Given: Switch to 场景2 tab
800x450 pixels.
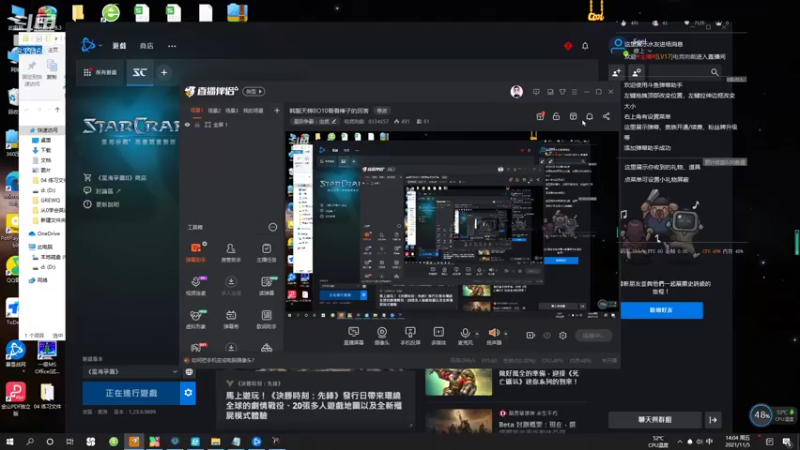Looking at the screenshot, I should pyautogui.click(x=214, y=110).
